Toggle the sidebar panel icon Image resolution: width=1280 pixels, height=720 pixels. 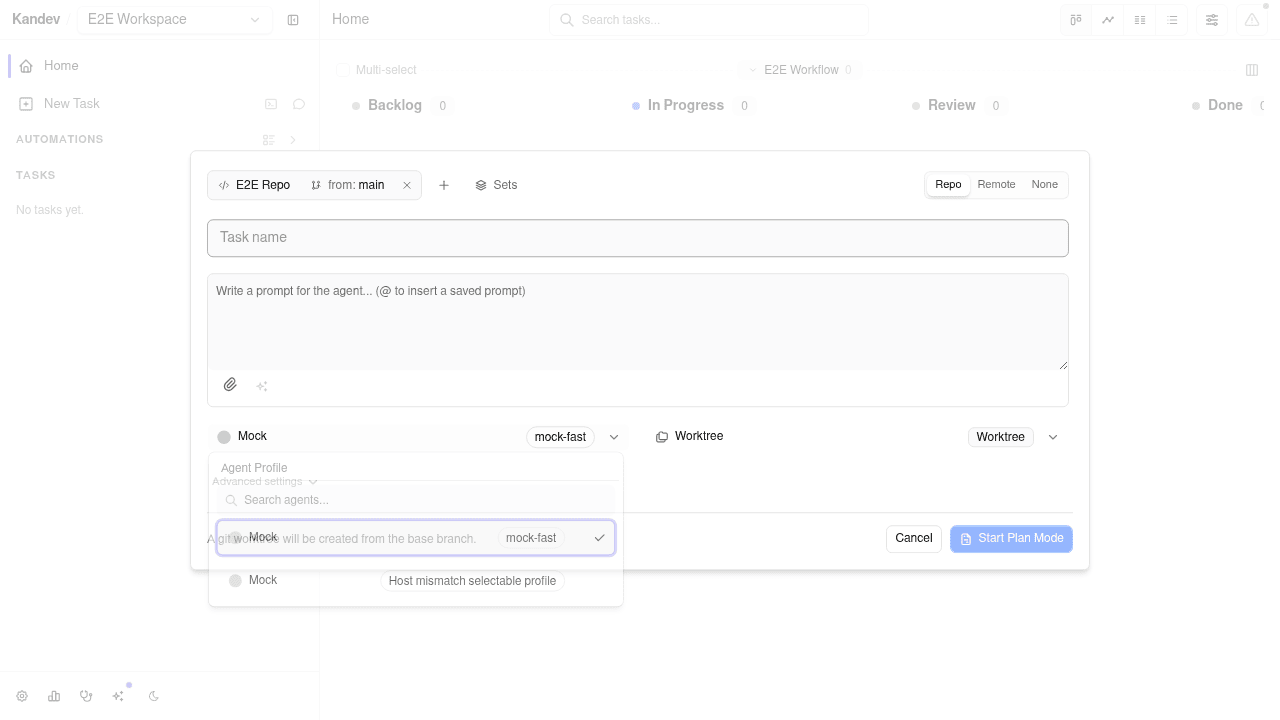click(293, 20)
